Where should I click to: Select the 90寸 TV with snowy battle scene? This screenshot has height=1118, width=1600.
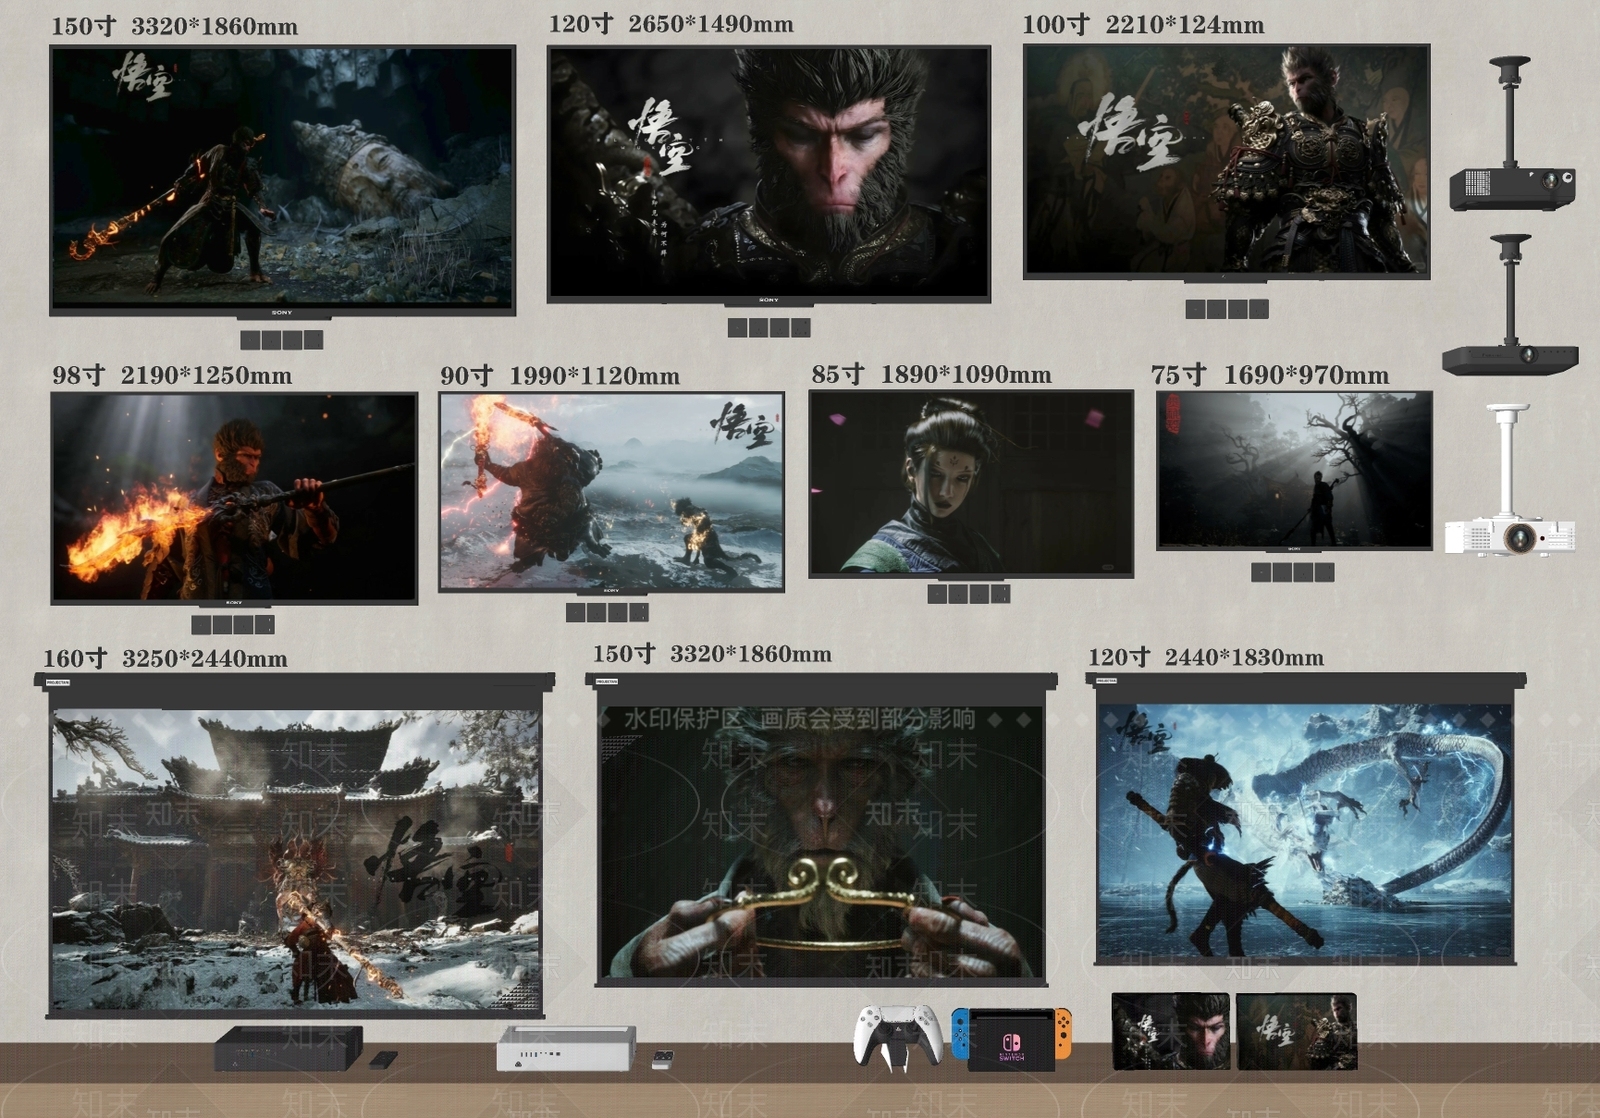[611, 492]
